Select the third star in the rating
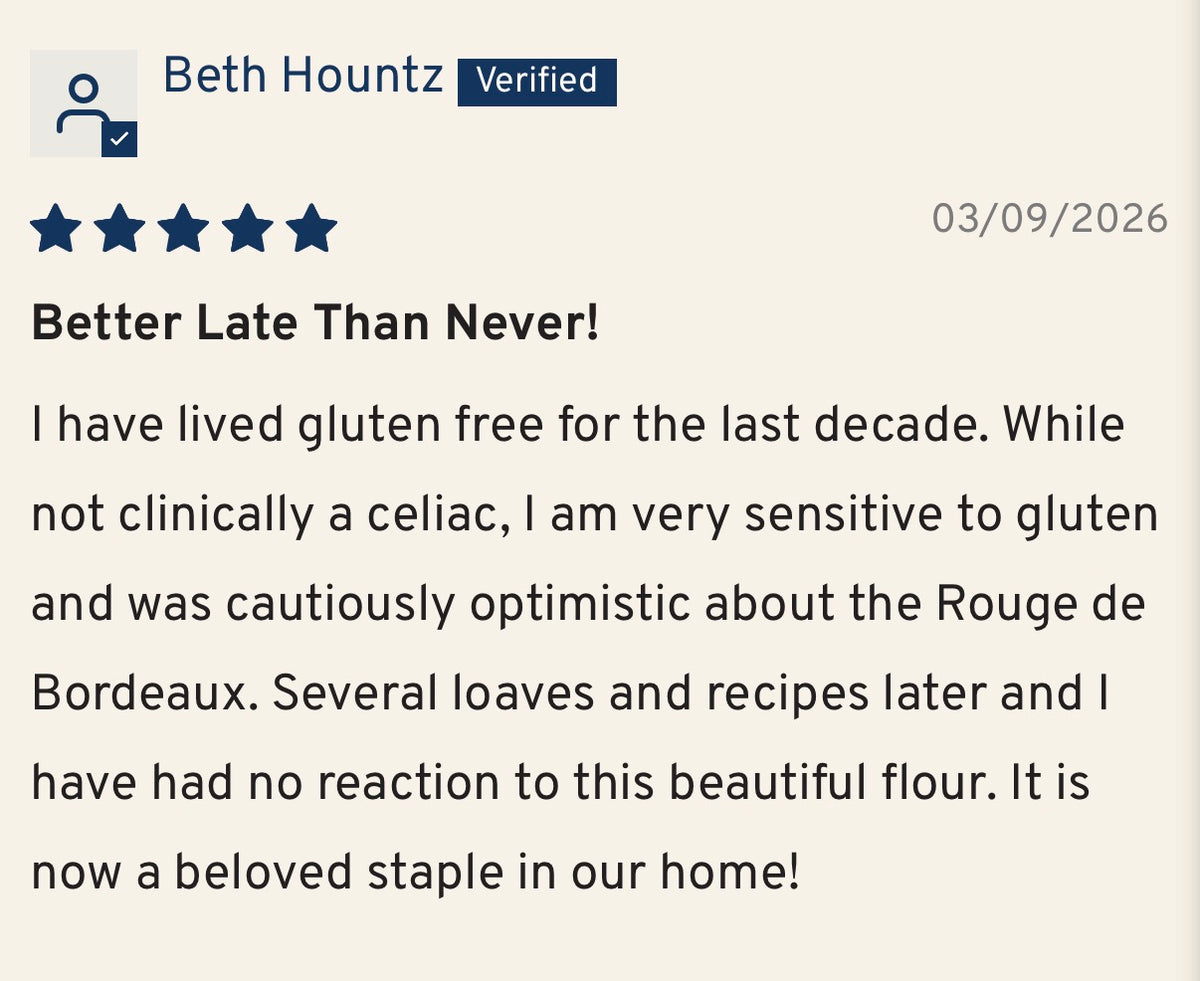 [x=184, y=229]
